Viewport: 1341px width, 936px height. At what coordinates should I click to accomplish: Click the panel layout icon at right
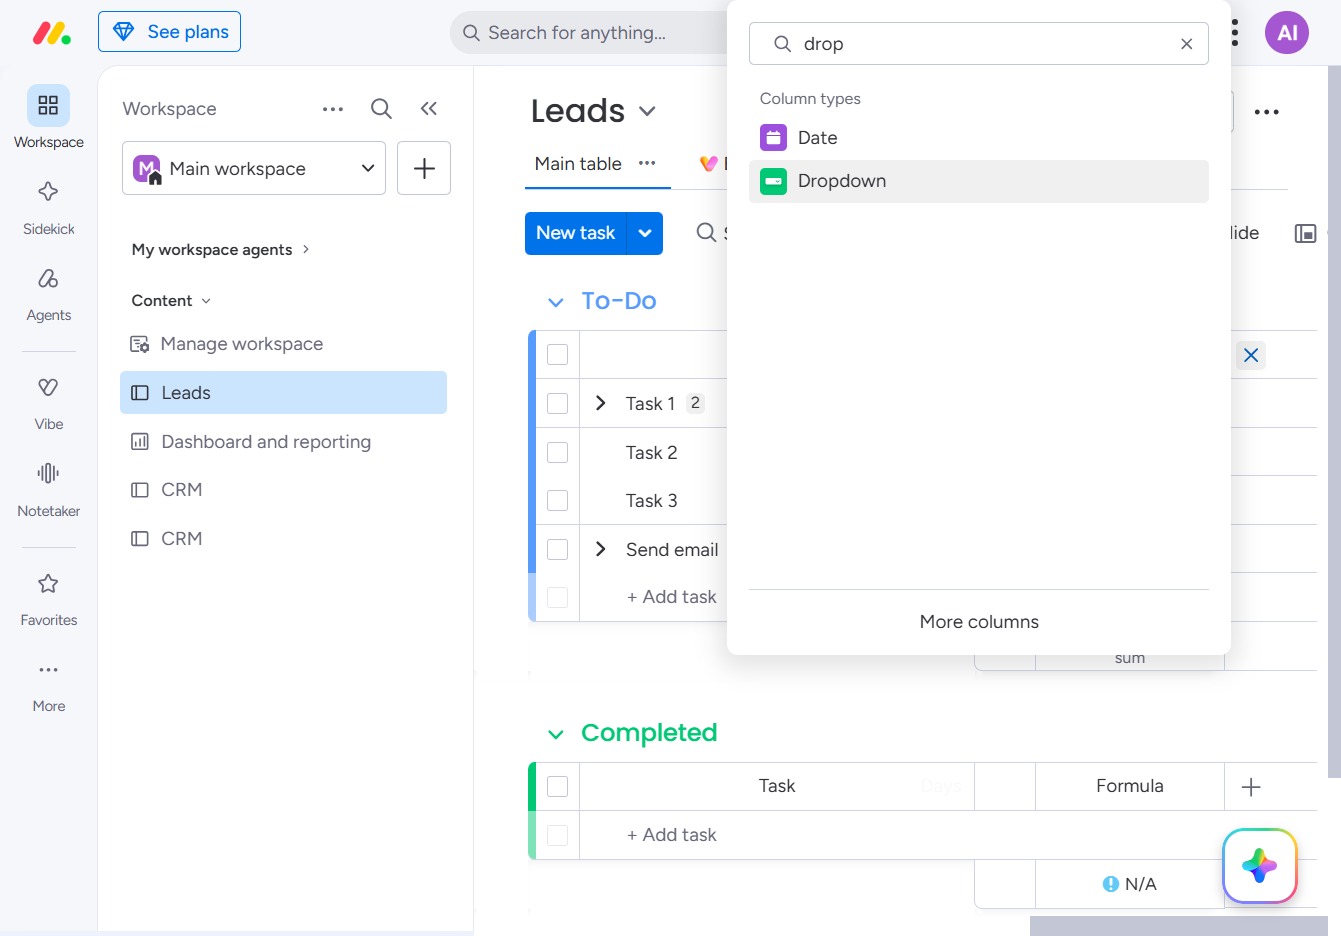tap(1305, 233)
